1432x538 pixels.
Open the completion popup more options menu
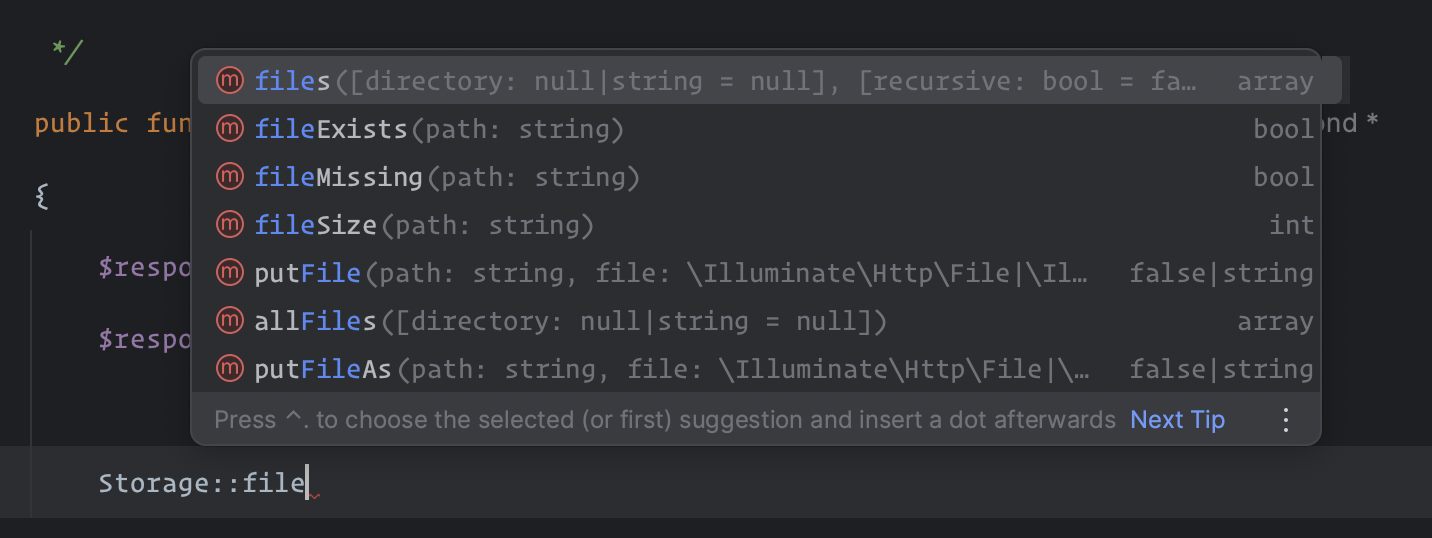1287,420
